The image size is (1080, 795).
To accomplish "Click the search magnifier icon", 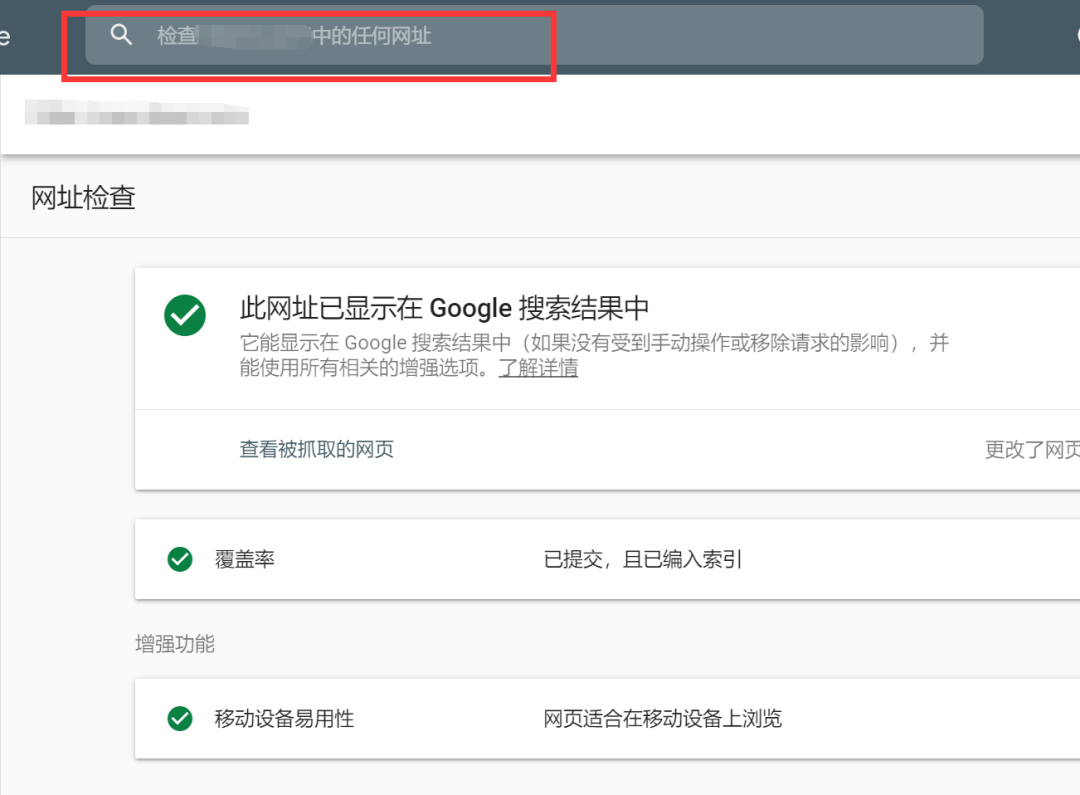I will tap(121, 34).
